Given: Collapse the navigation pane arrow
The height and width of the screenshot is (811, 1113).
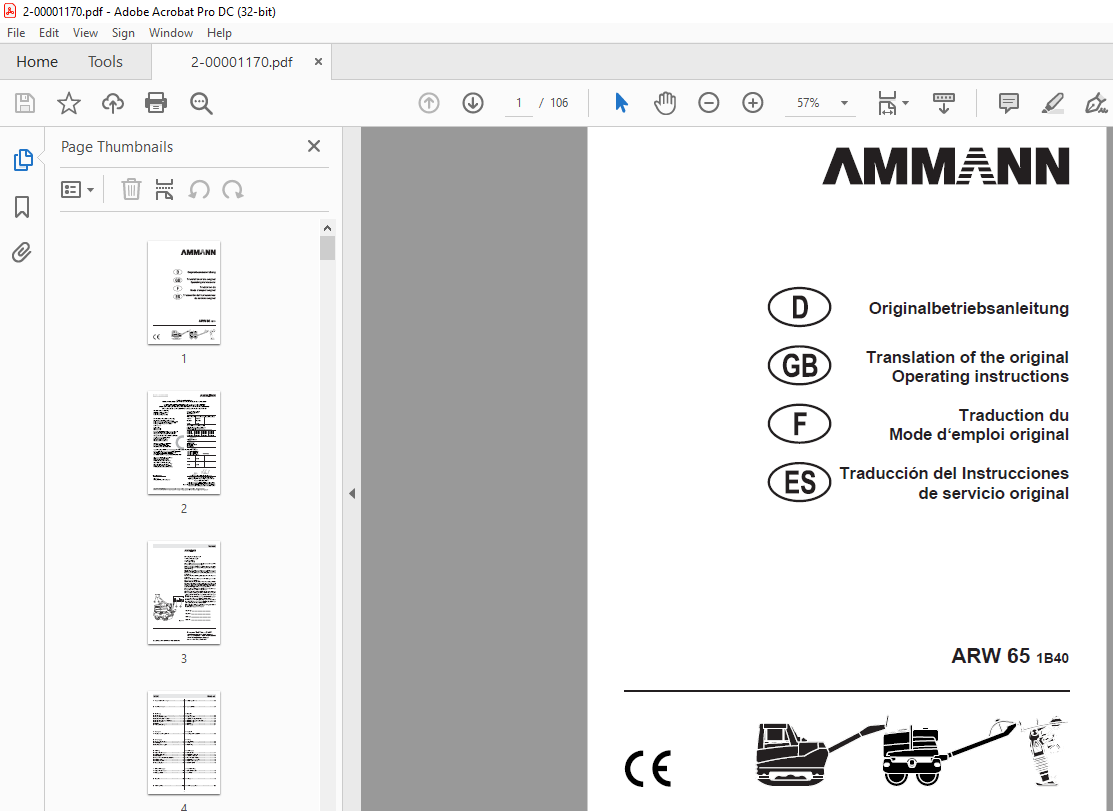Looking at the screenshot, I should (x=352, y=494).
